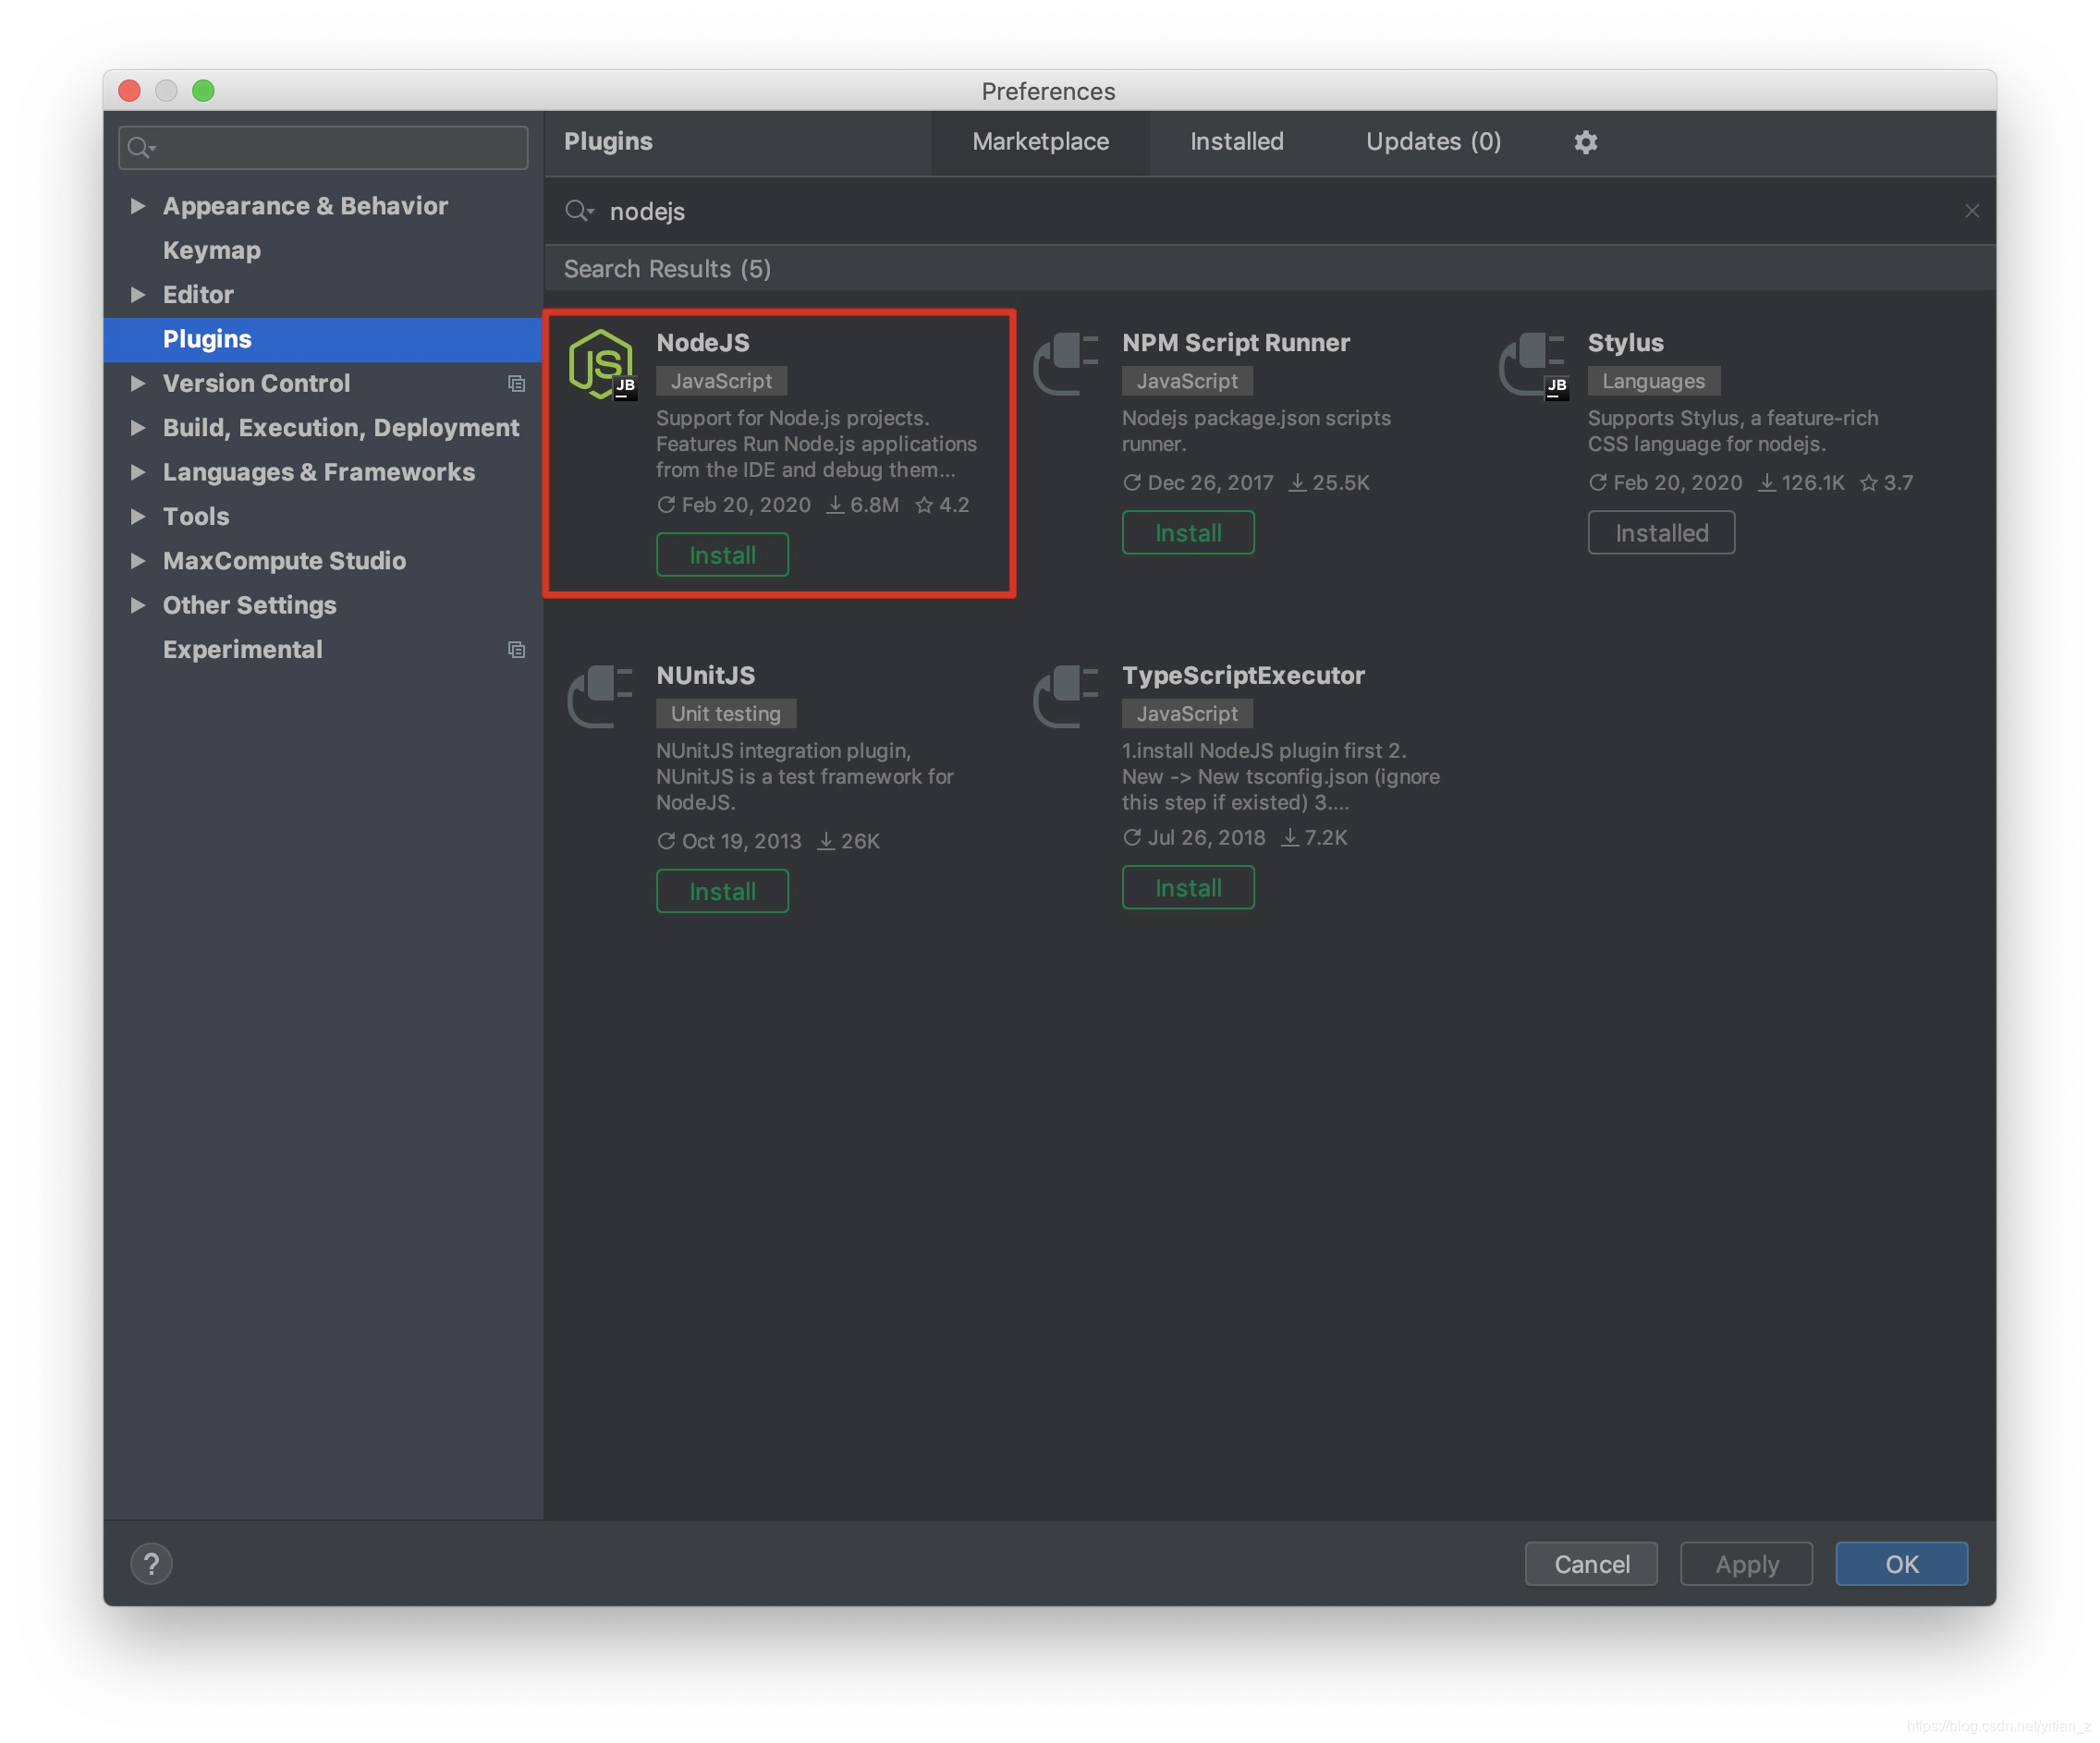Select Plugins in the settings tree

click(322, 340)
